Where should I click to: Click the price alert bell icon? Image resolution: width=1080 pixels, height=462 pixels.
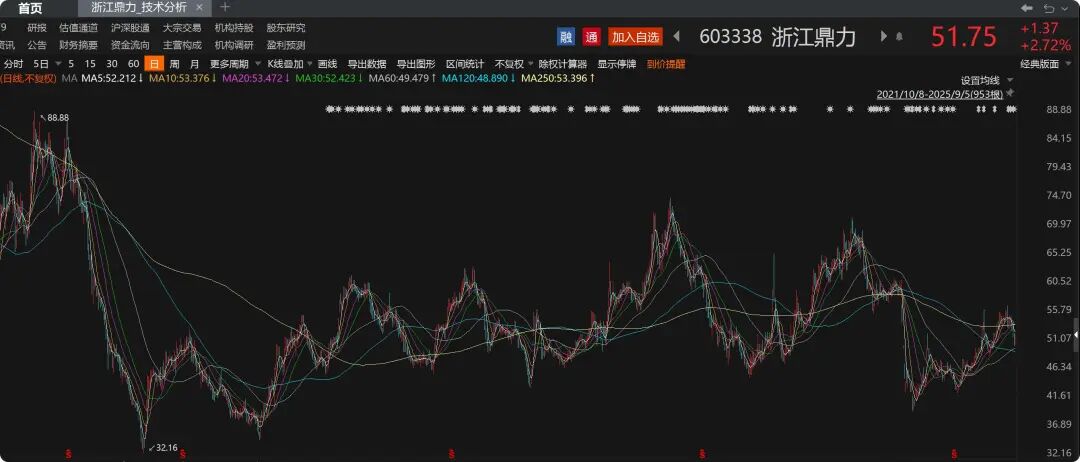899,37
